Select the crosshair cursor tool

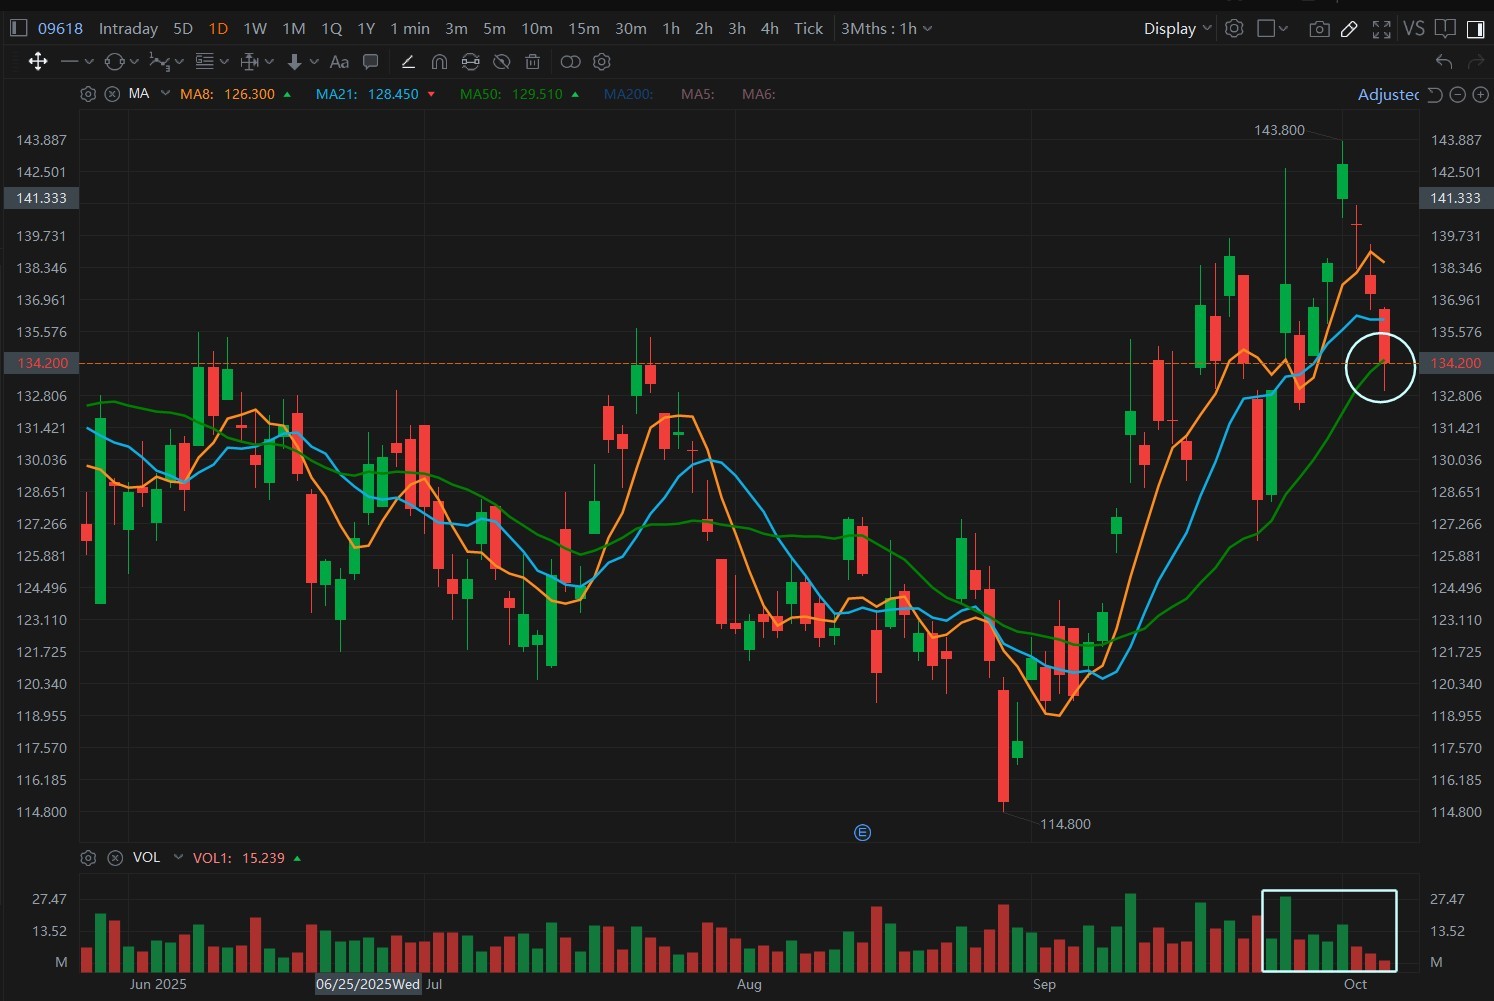click(x=38, y=61)
